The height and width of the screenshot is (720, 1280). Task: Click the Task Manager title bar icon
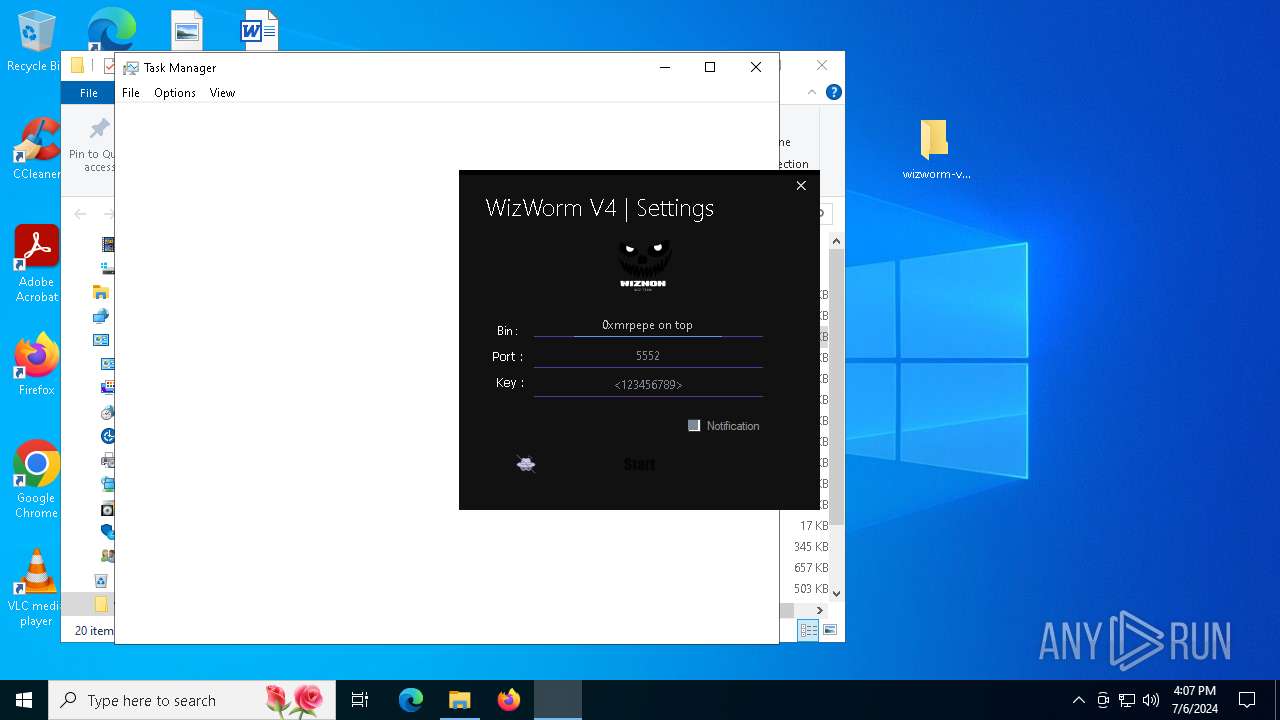131,68
